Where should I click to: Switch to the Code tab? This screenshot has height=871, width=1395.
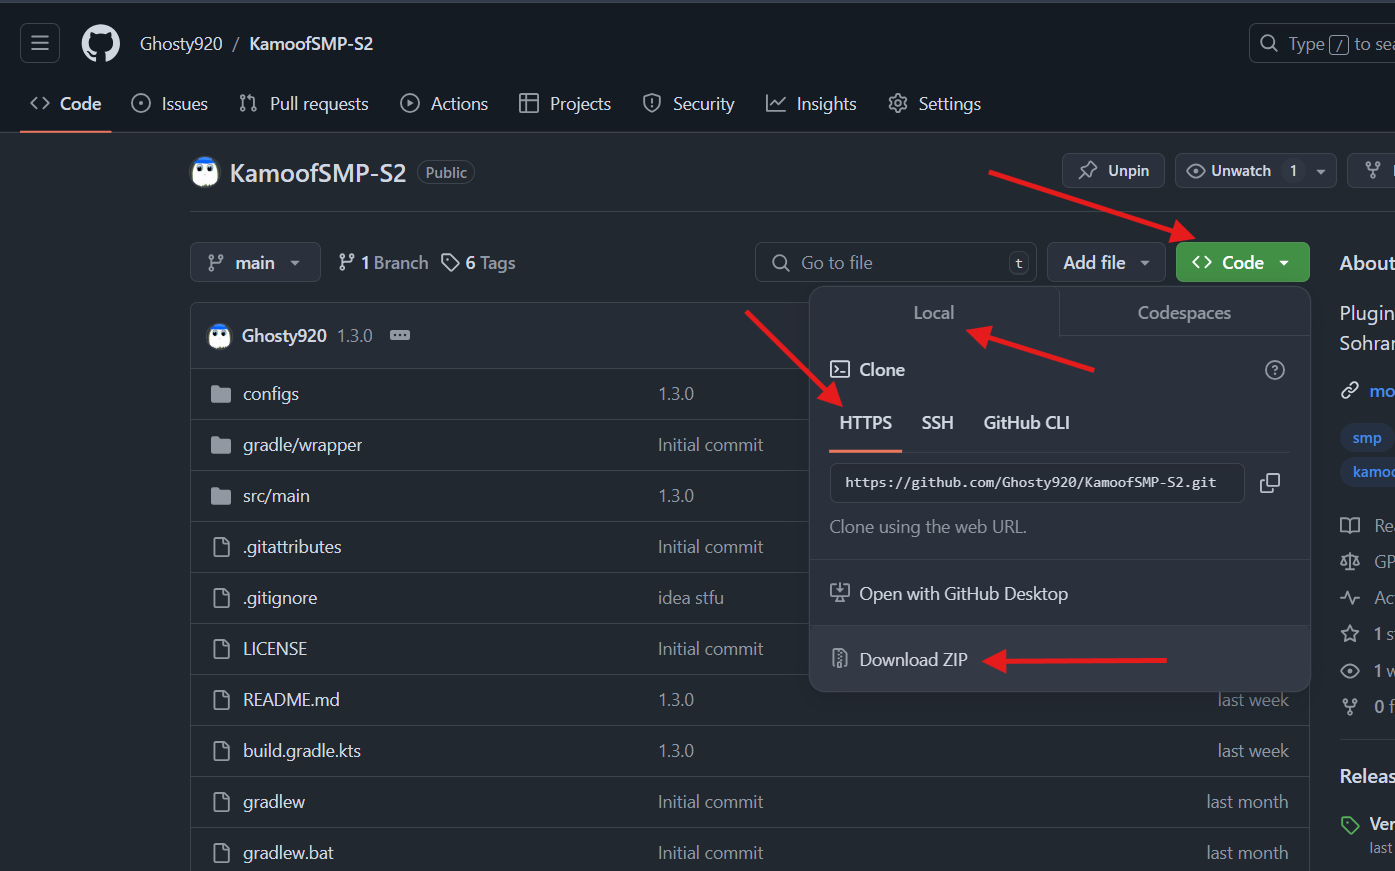66,104
